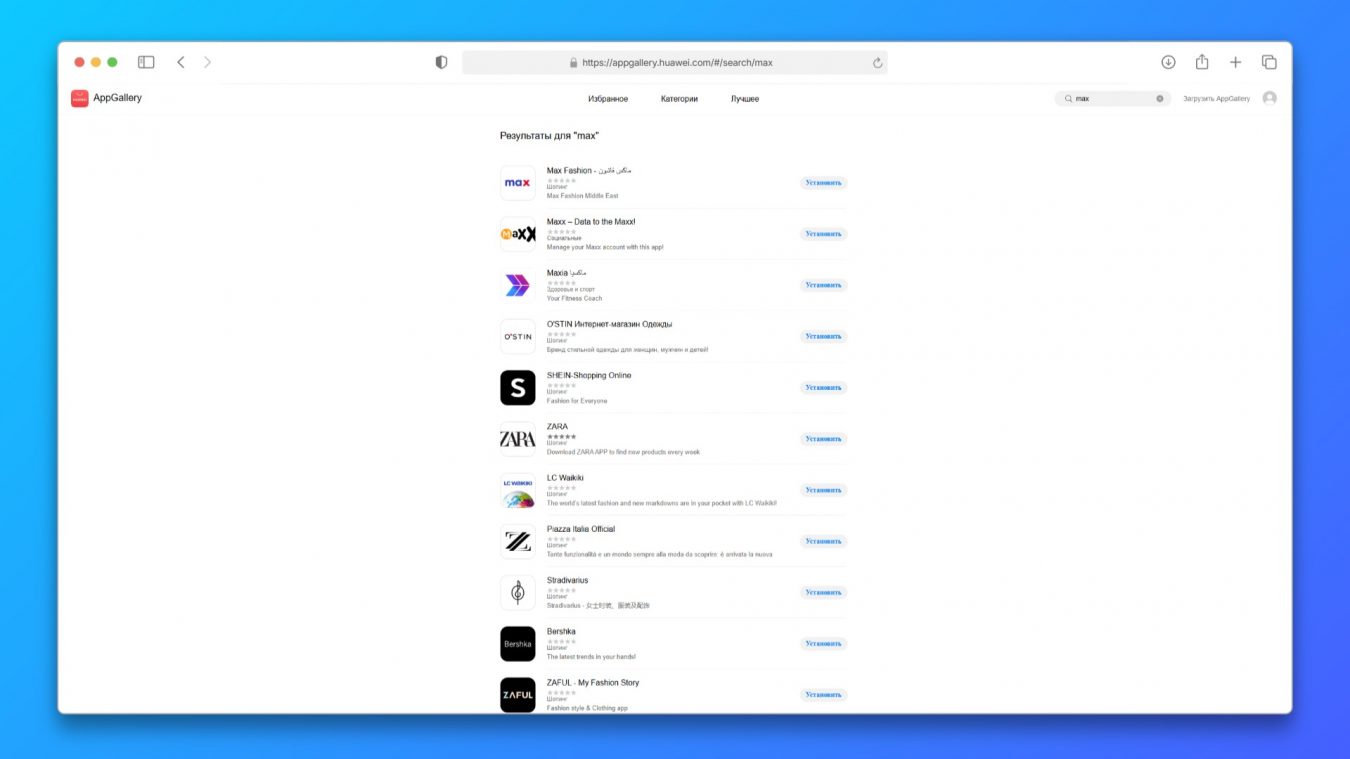The image size is (1350, 759).
Task: Install SHEIN-Shopping Online
Action: coord(823,388)
